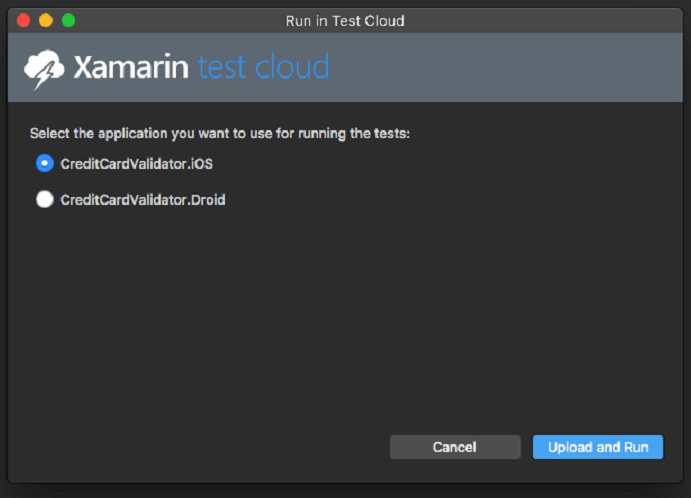Click the blue "test cloud" wordmark
Image resolution: width=691 pixels, height=498 pixels.
click(264, 67)
